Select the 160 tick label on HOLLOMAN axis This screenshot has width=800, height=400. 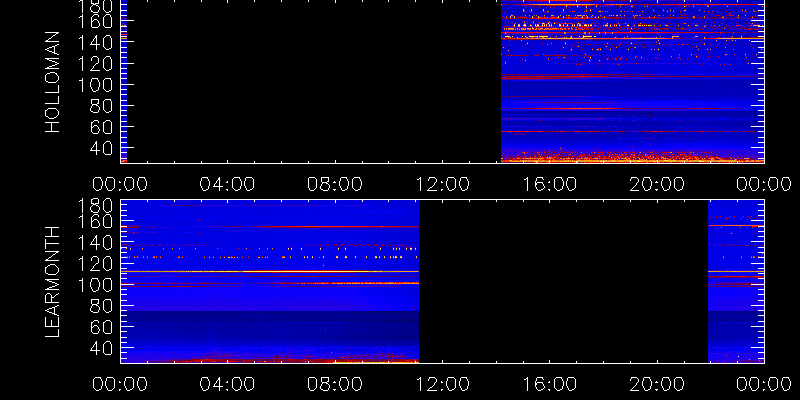(x=96, y=21)
